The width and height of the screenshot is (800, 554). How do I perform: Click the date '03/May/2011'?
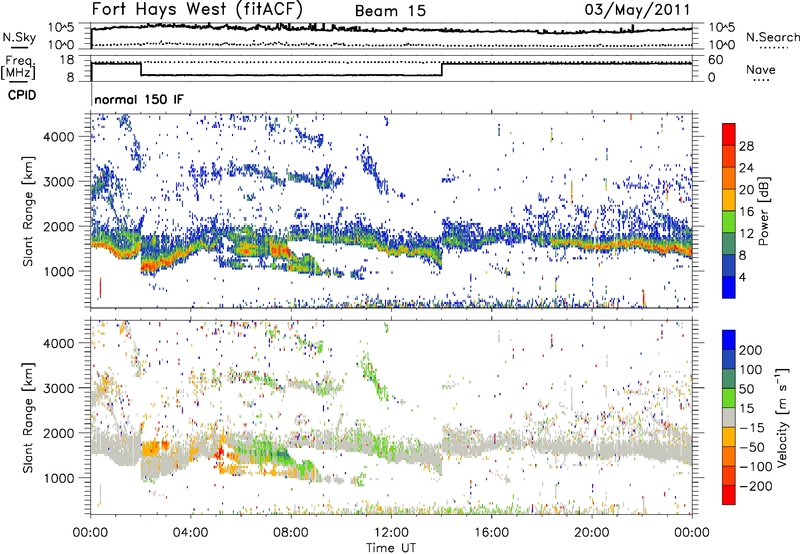point(637,10)
